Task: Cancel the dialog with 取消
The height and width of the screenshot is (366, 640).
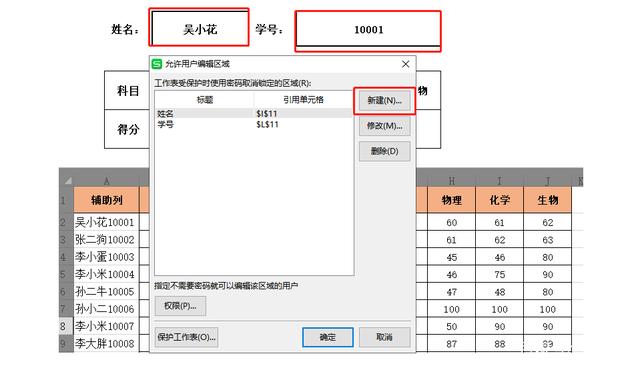Action: [384, 337]
